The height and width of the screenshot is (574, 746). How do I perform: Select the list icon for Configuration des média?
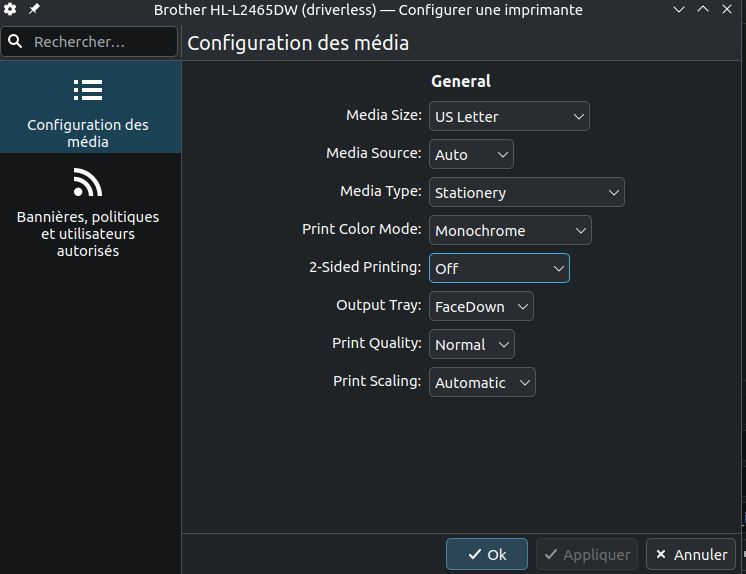(x=88, y=90)
